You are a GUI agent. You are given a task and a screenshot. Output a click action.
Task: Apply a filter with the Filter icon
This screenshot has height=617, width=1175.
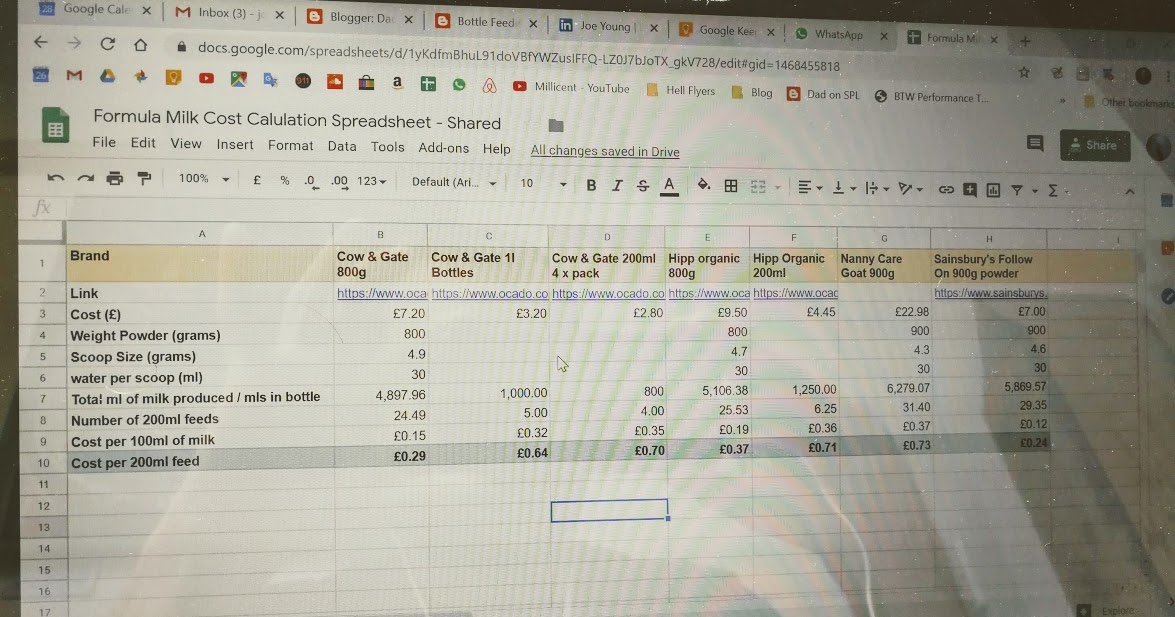1015,188
